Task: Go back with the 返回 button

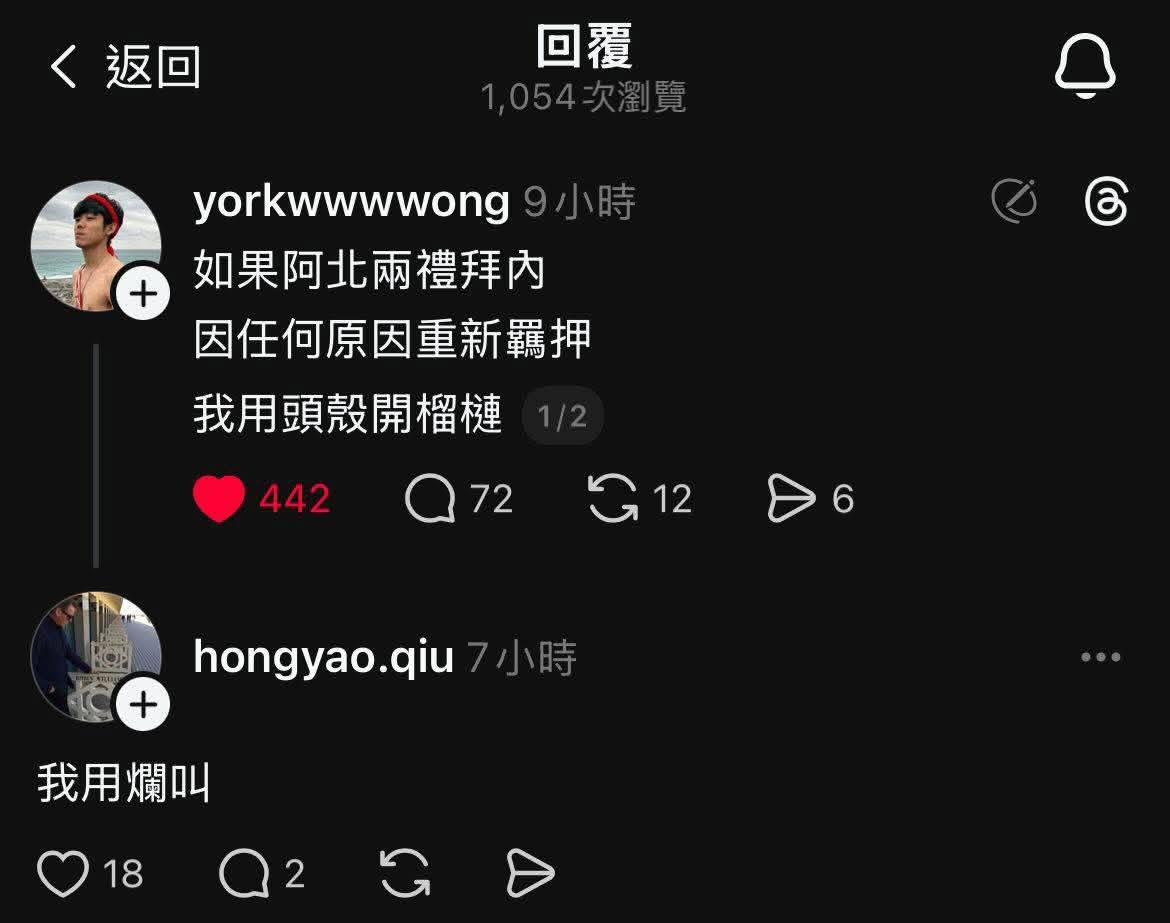Action: (x=125, y=66)
